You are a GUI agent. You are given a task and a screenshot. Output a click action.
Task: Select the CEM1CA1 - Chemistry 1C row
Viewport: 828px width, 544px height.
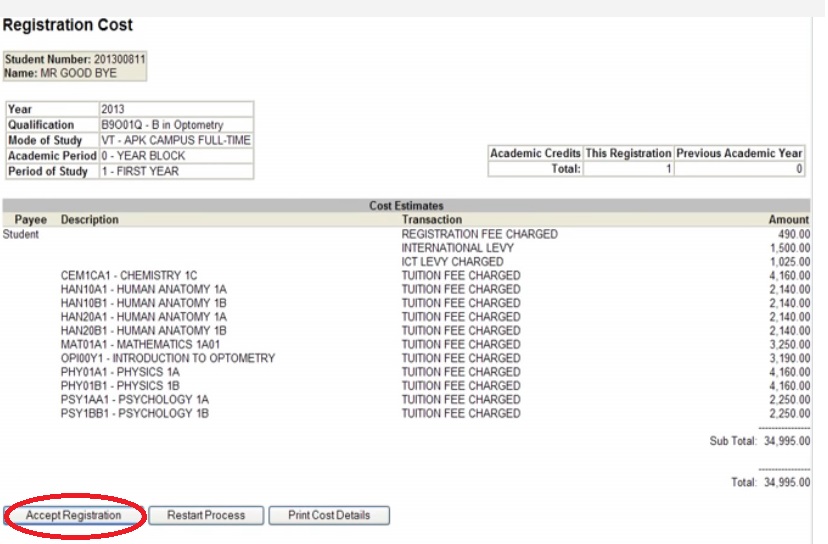[x=129, y=275]
